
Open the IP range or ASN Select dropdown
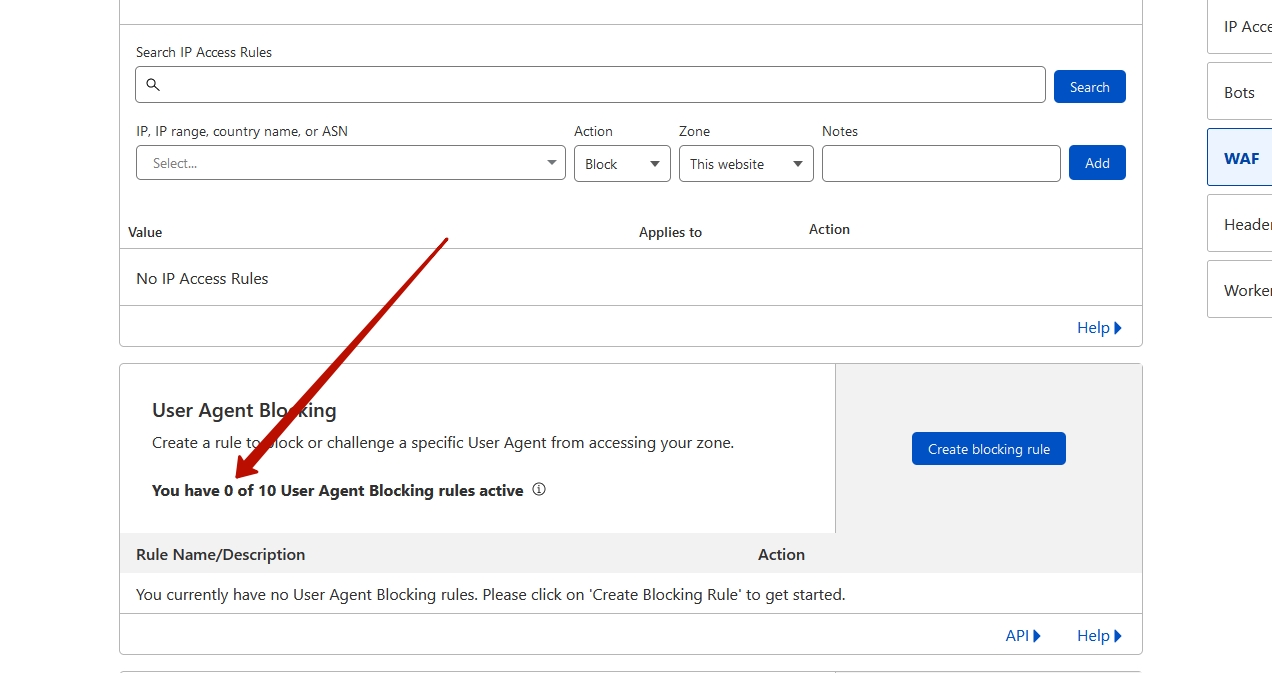(350, 163)
